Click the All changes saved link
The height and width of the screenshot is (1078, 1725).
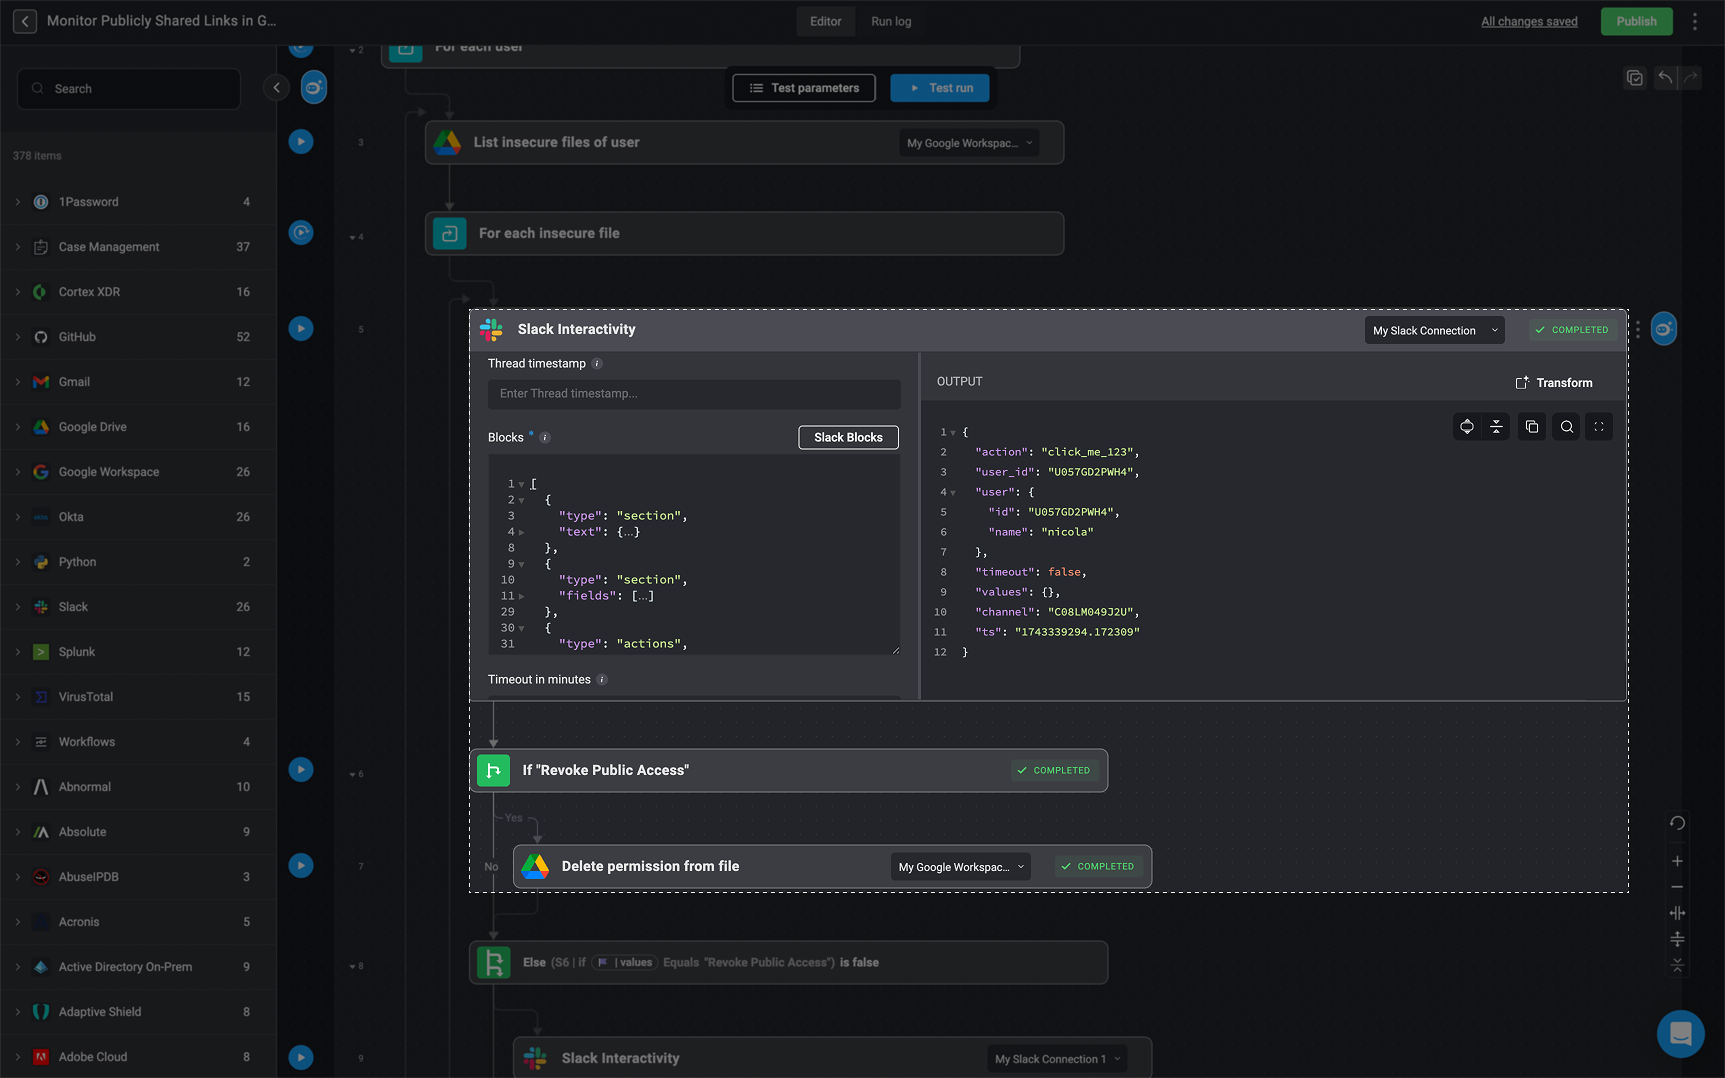pos(1529,22)
